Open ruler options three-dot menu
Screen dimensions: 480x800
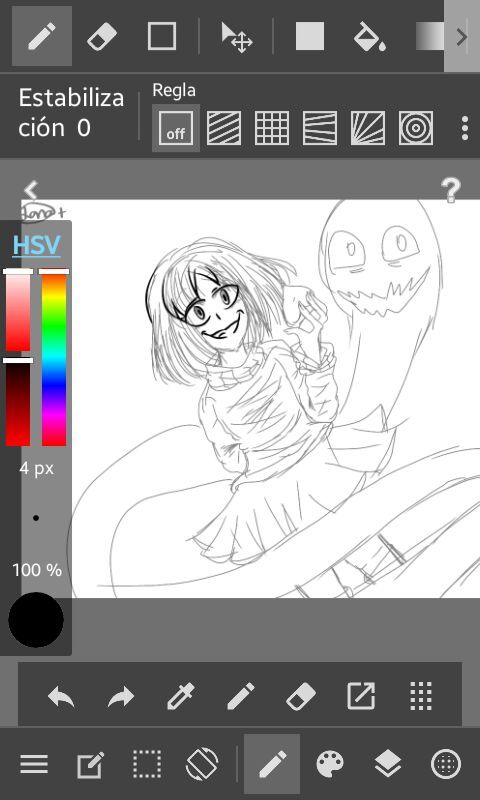tap(464, 128)
